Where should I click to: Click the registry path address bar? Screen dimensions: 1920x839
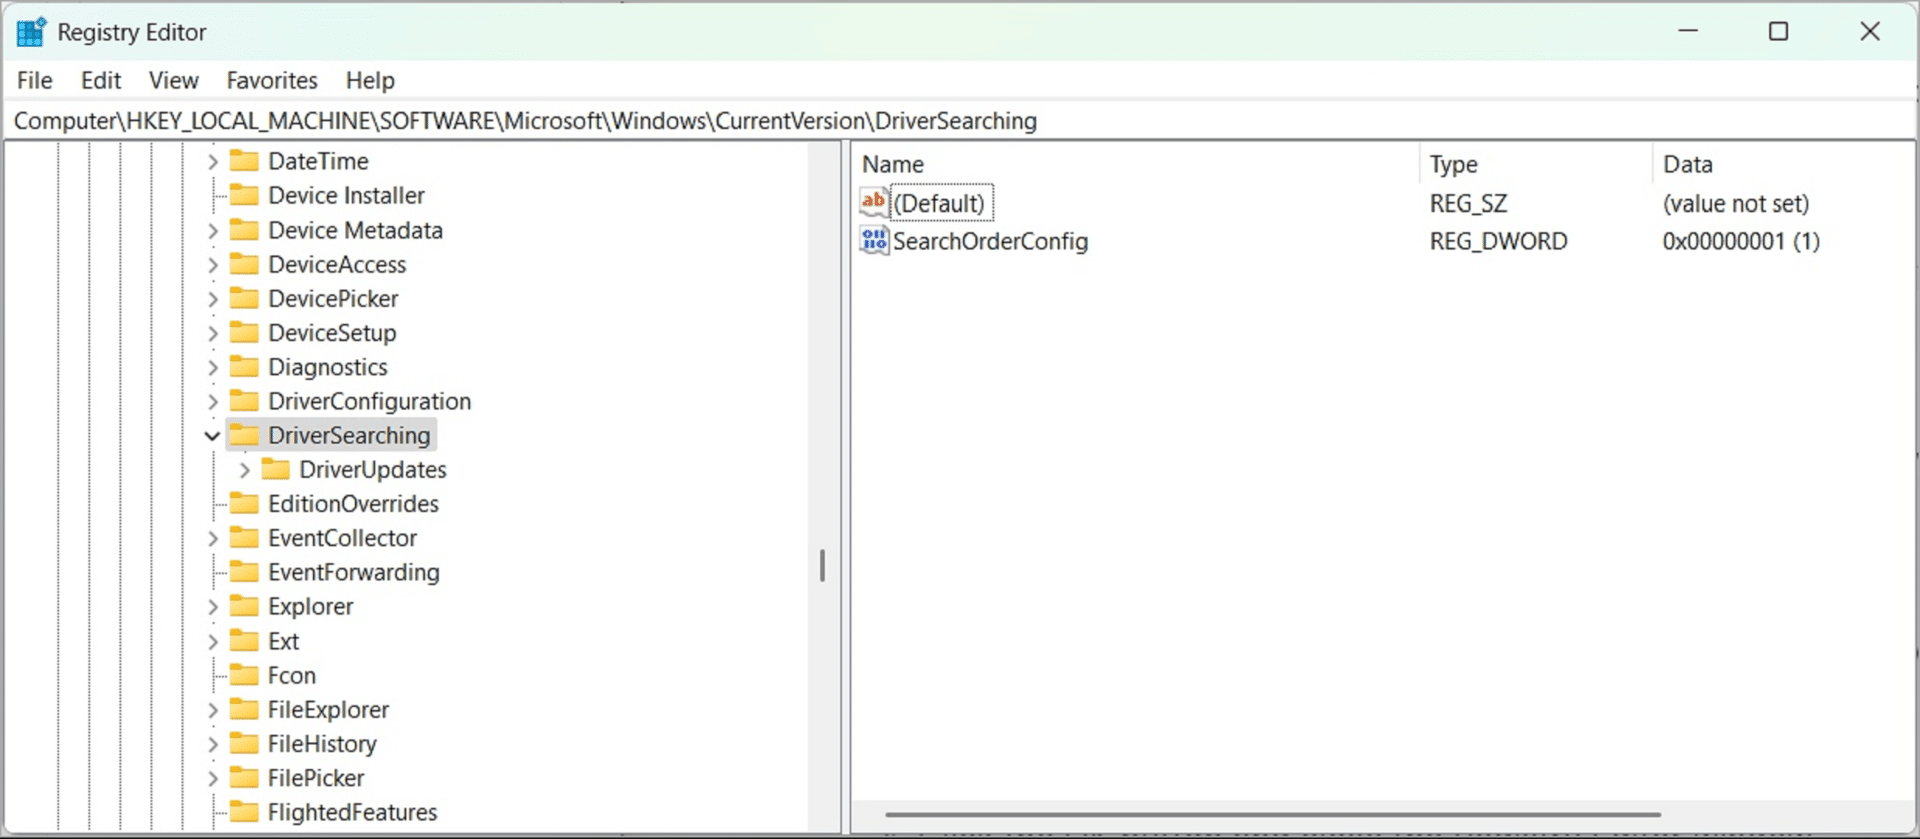(960, 121)
